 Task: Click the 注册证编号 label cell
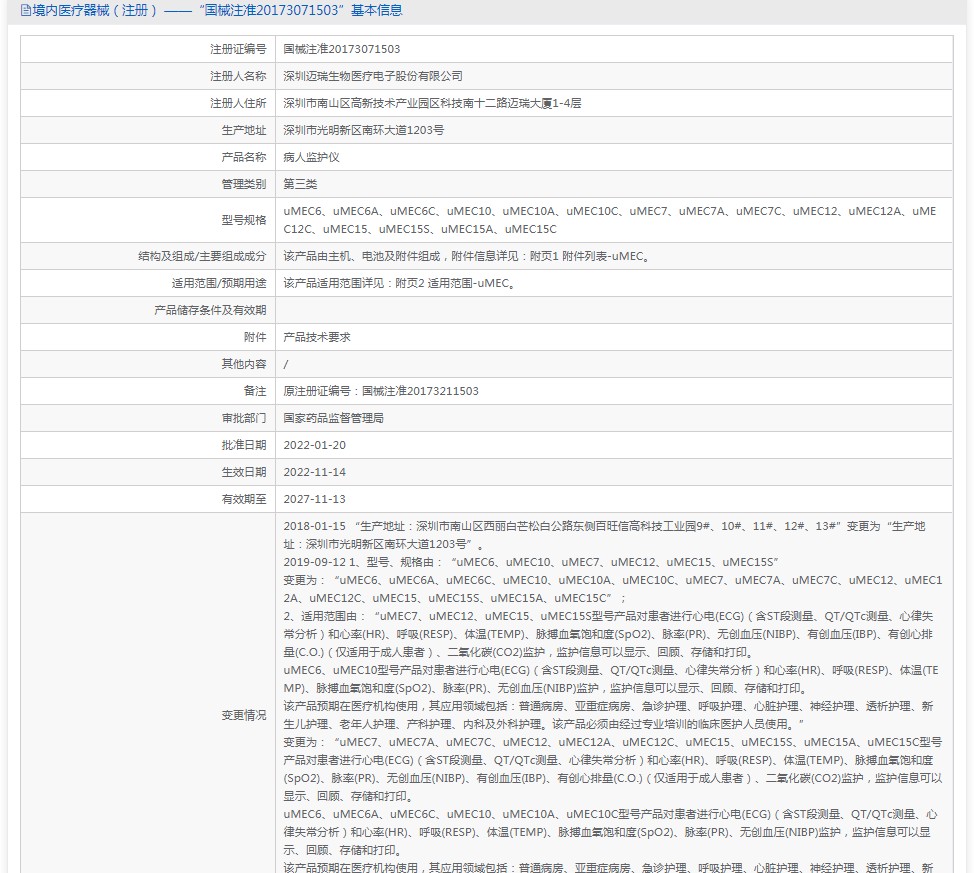[238, 49]
